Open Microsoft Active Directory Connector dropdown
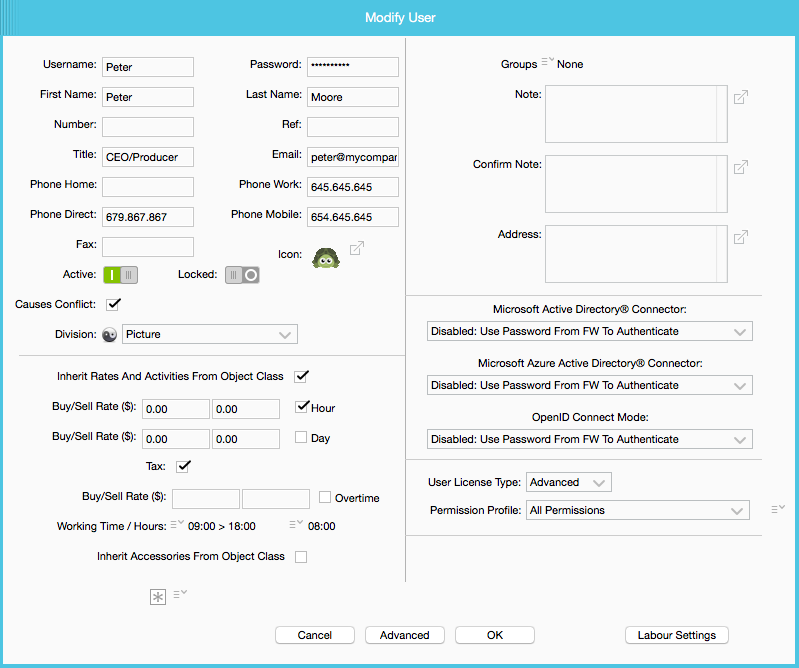Image resolution: width=799 pixels, height=668 pixels. click(590, 331)
